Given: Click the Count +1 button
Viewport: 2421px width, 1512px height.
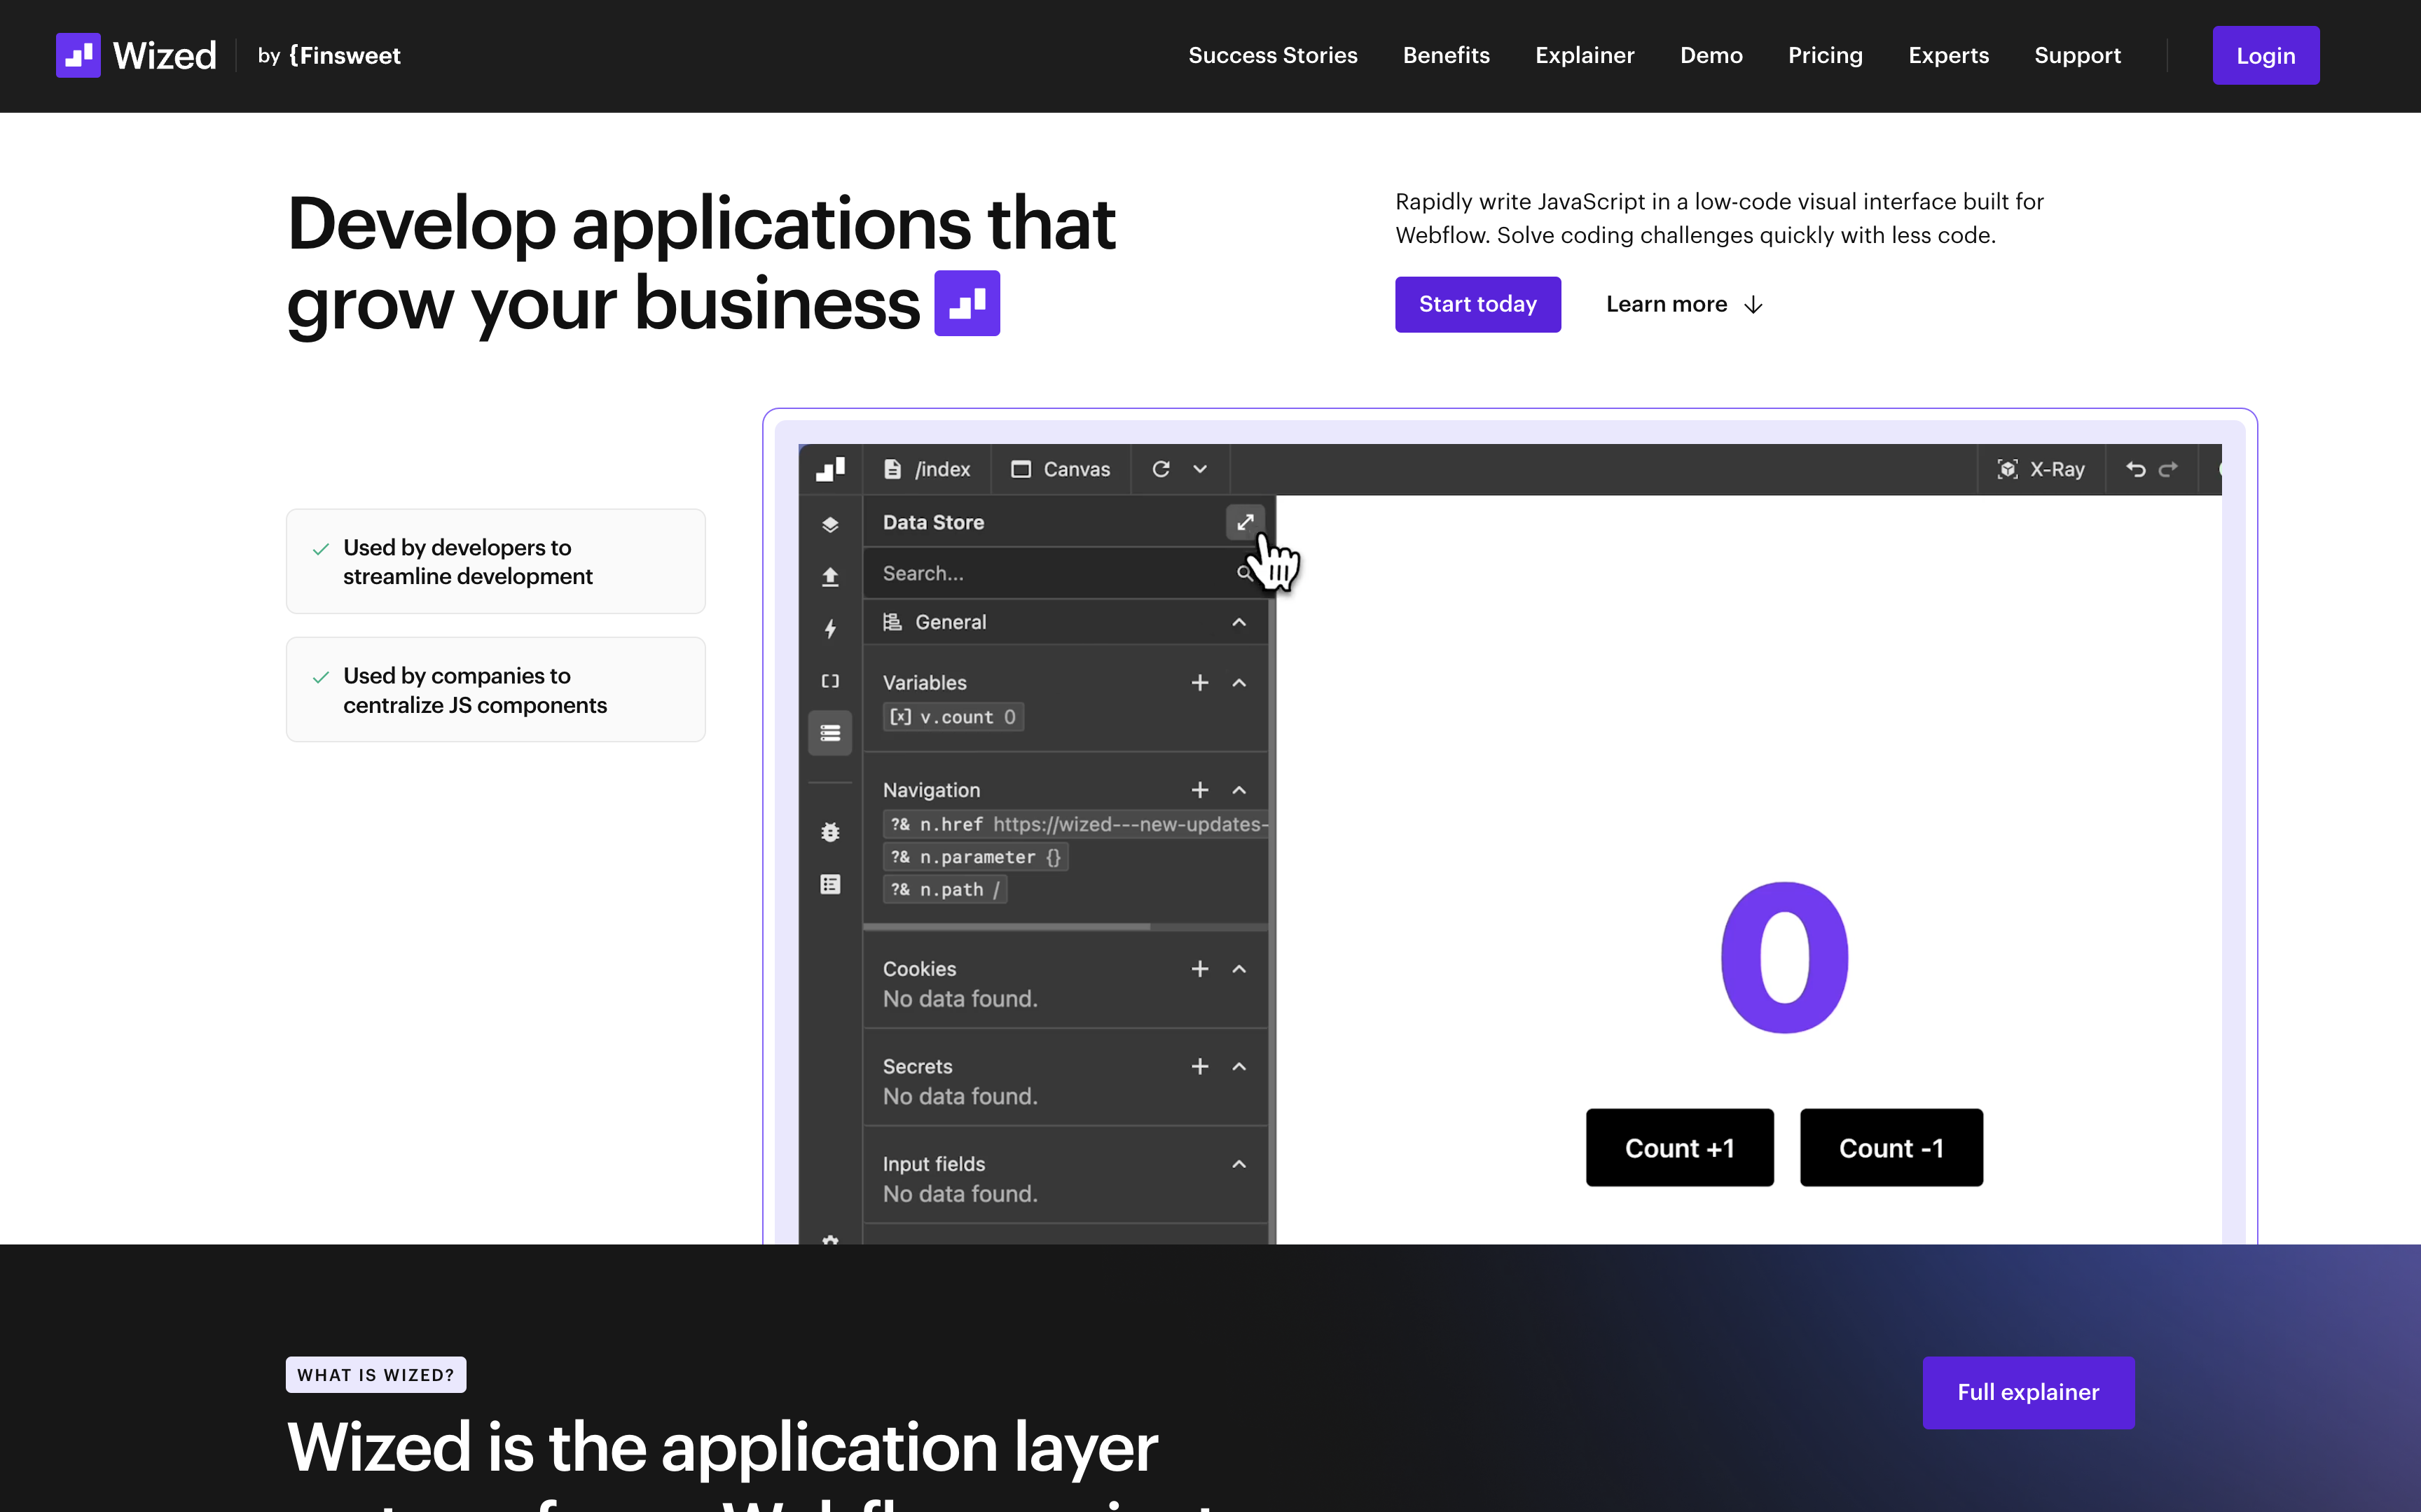Looking at the screenshot, I should [x=1679, y=1148].
